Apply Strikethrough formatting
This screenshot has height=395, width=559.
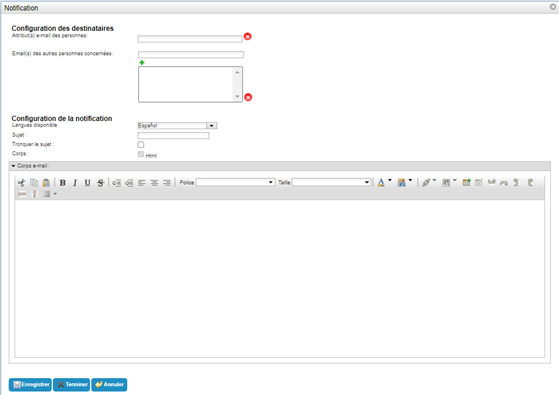pyautogui.click(x=101, y=183)
